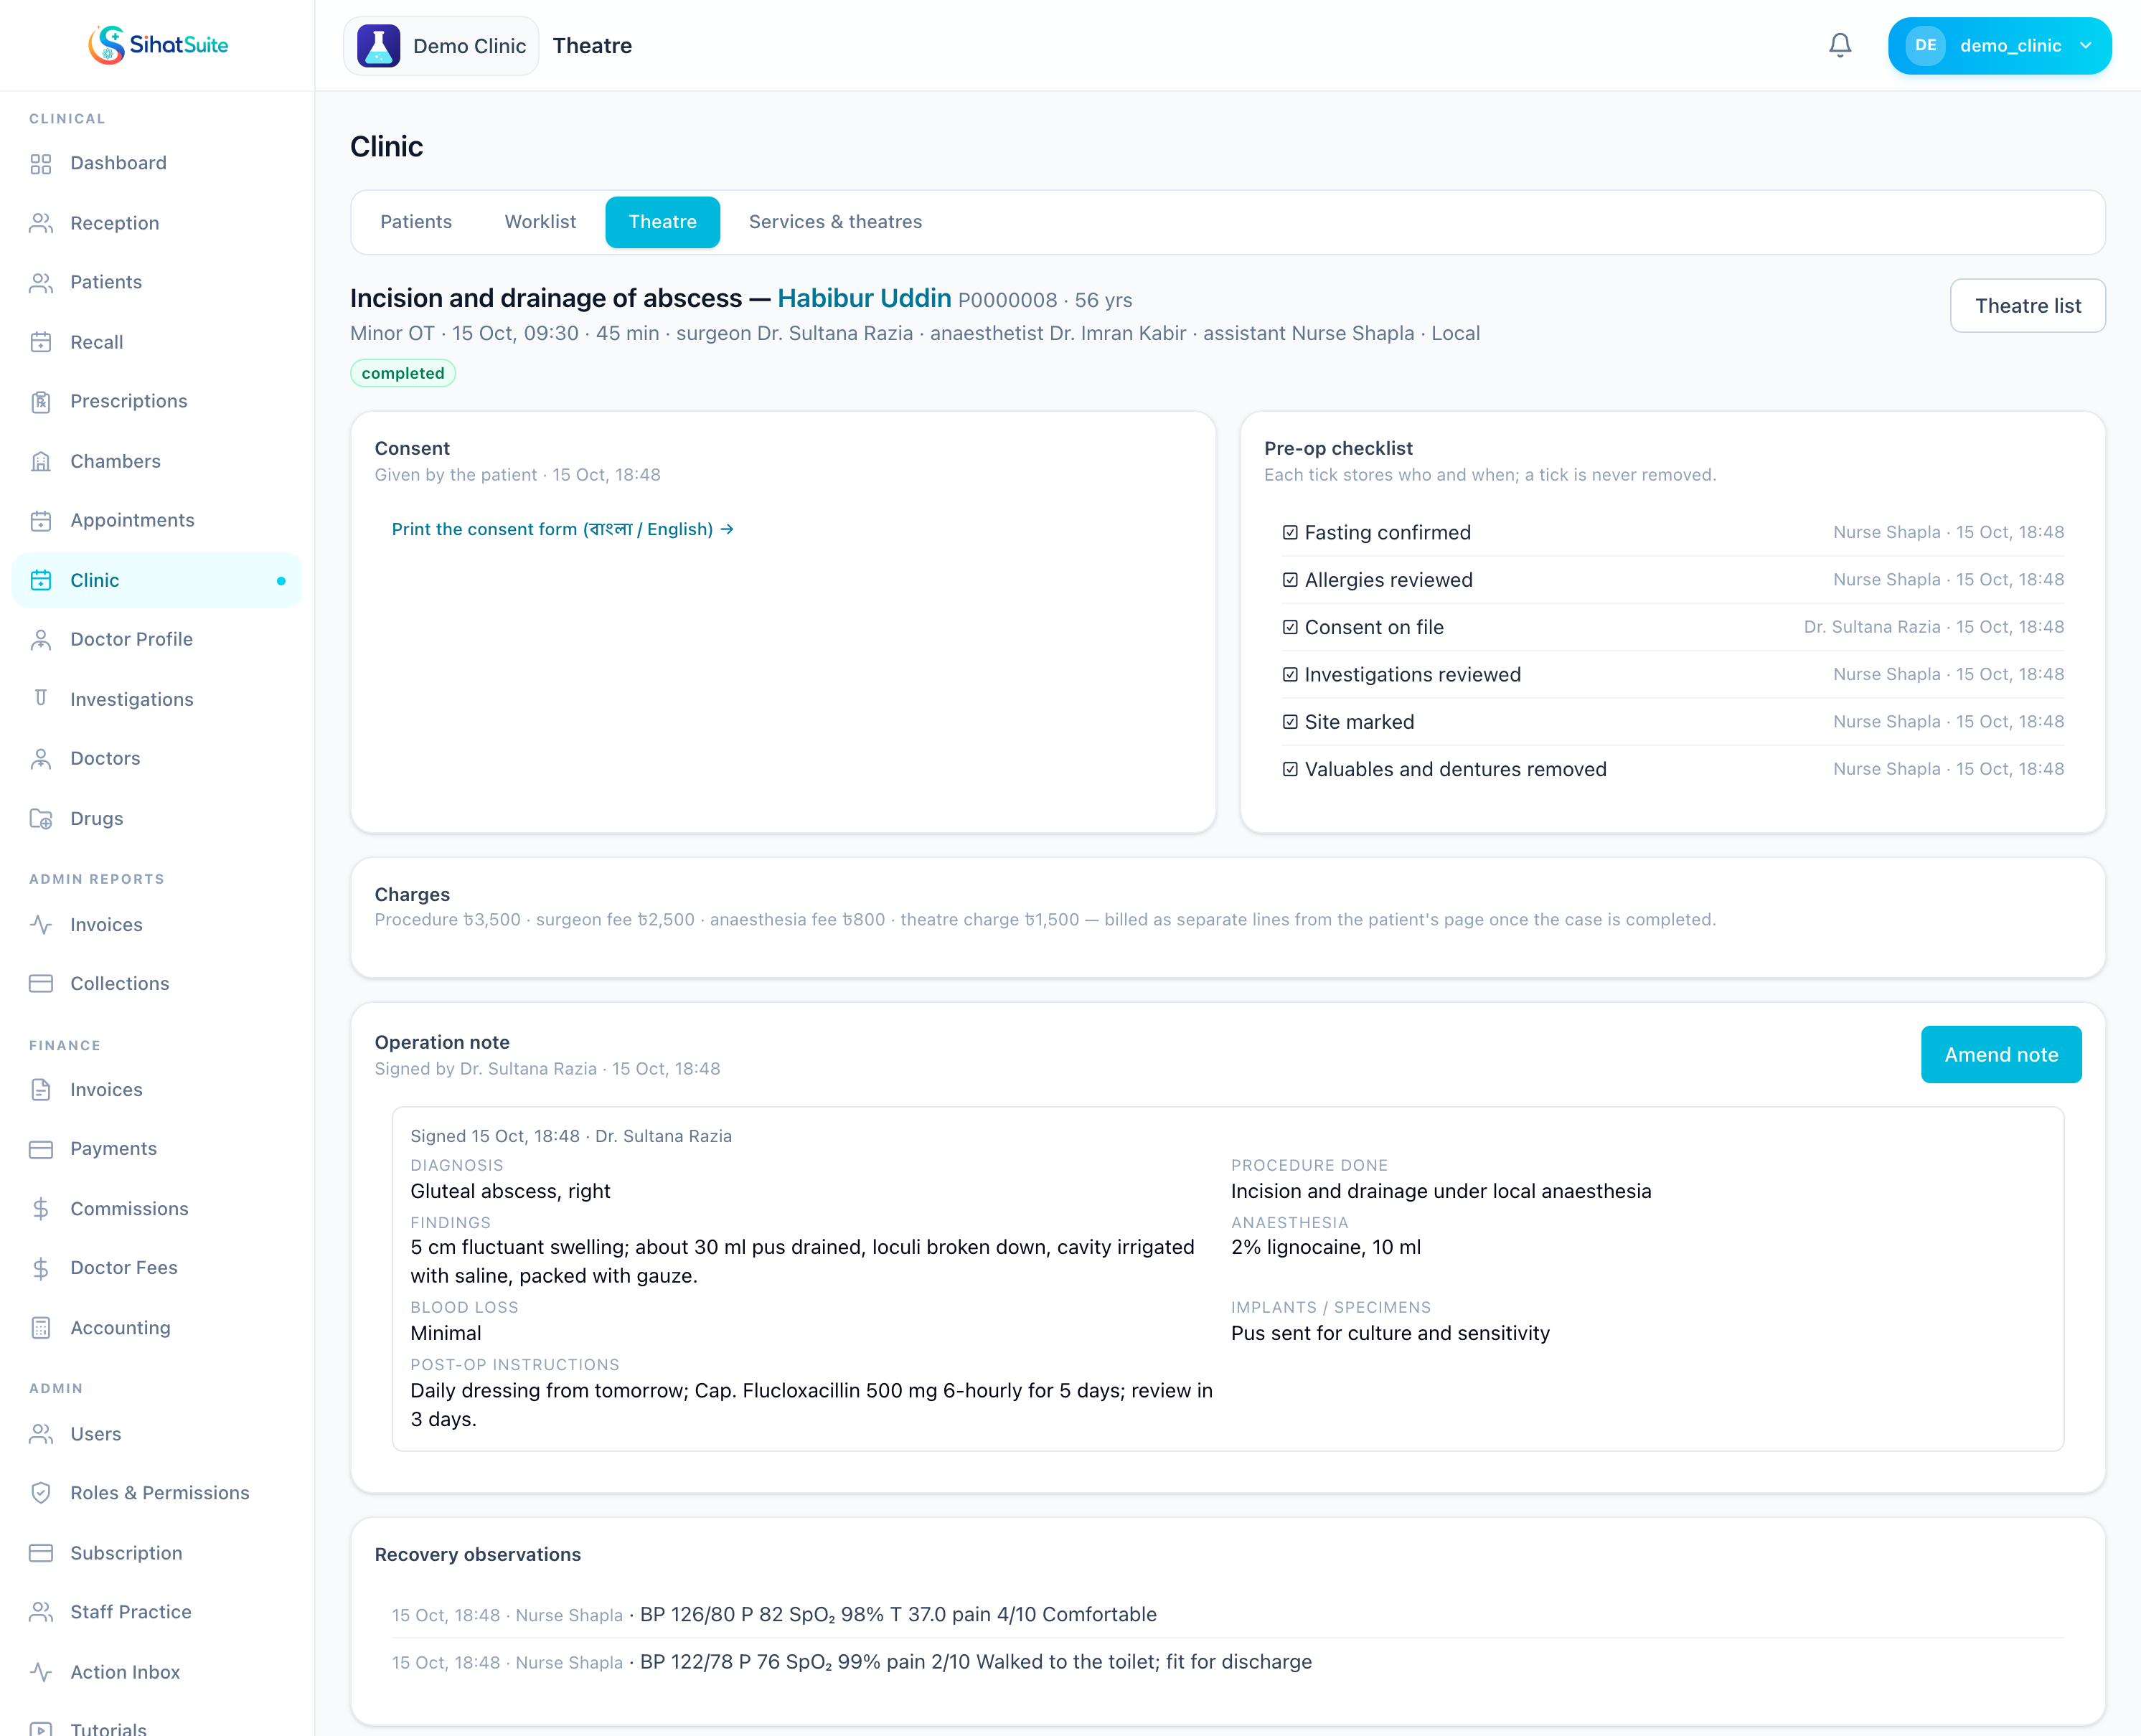
Task: Click Invoices under Admin Reports
Action: (157, 925)
